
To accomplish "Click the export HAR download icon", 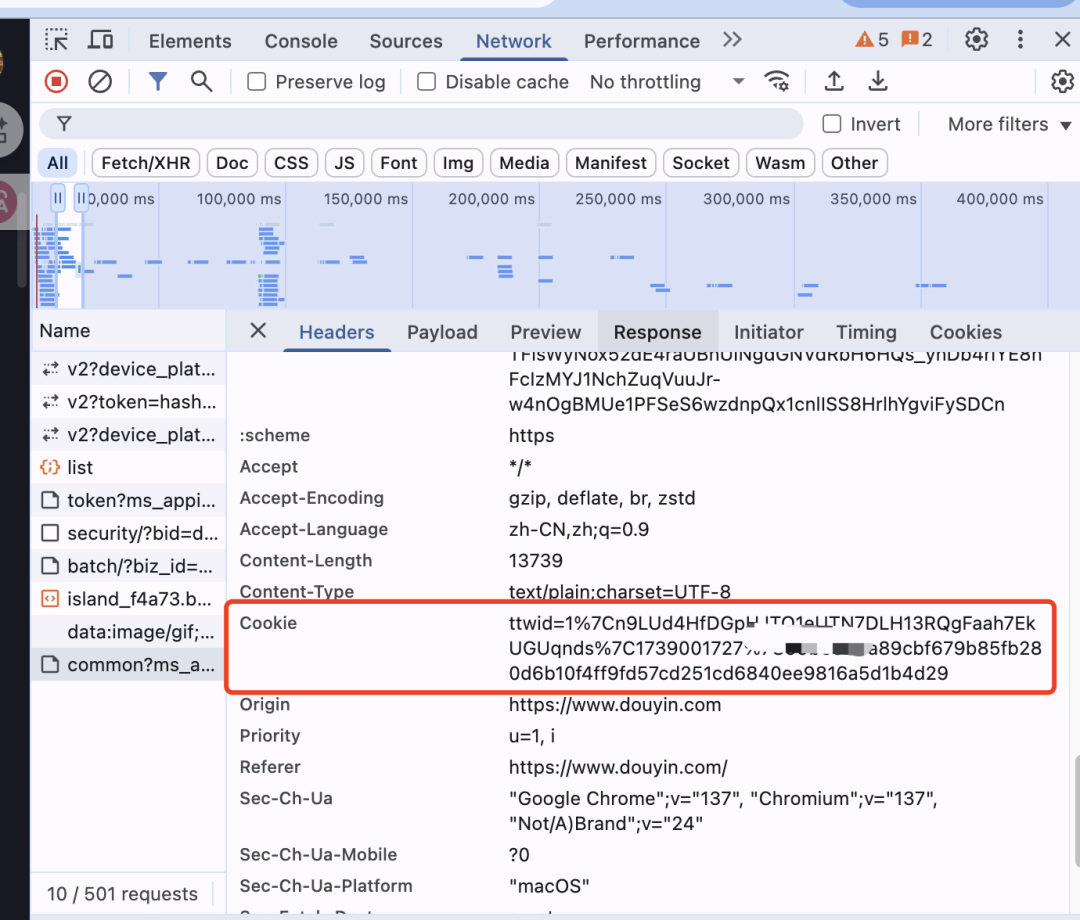I will coord(878,82).
